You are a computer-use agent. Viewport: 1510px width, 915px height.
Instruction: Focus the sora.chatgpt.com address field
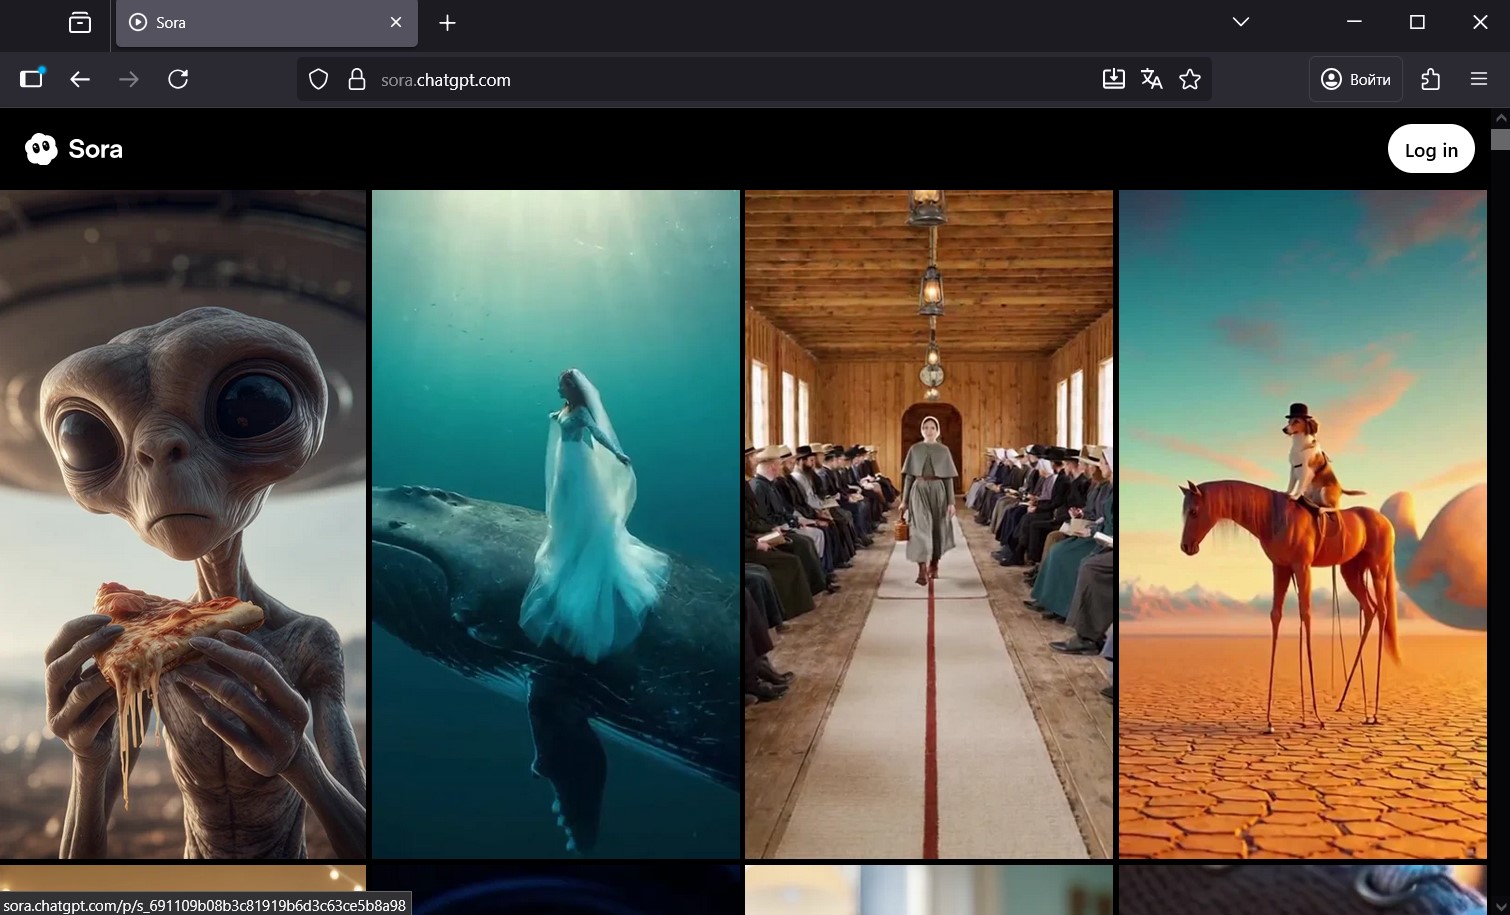700,80
